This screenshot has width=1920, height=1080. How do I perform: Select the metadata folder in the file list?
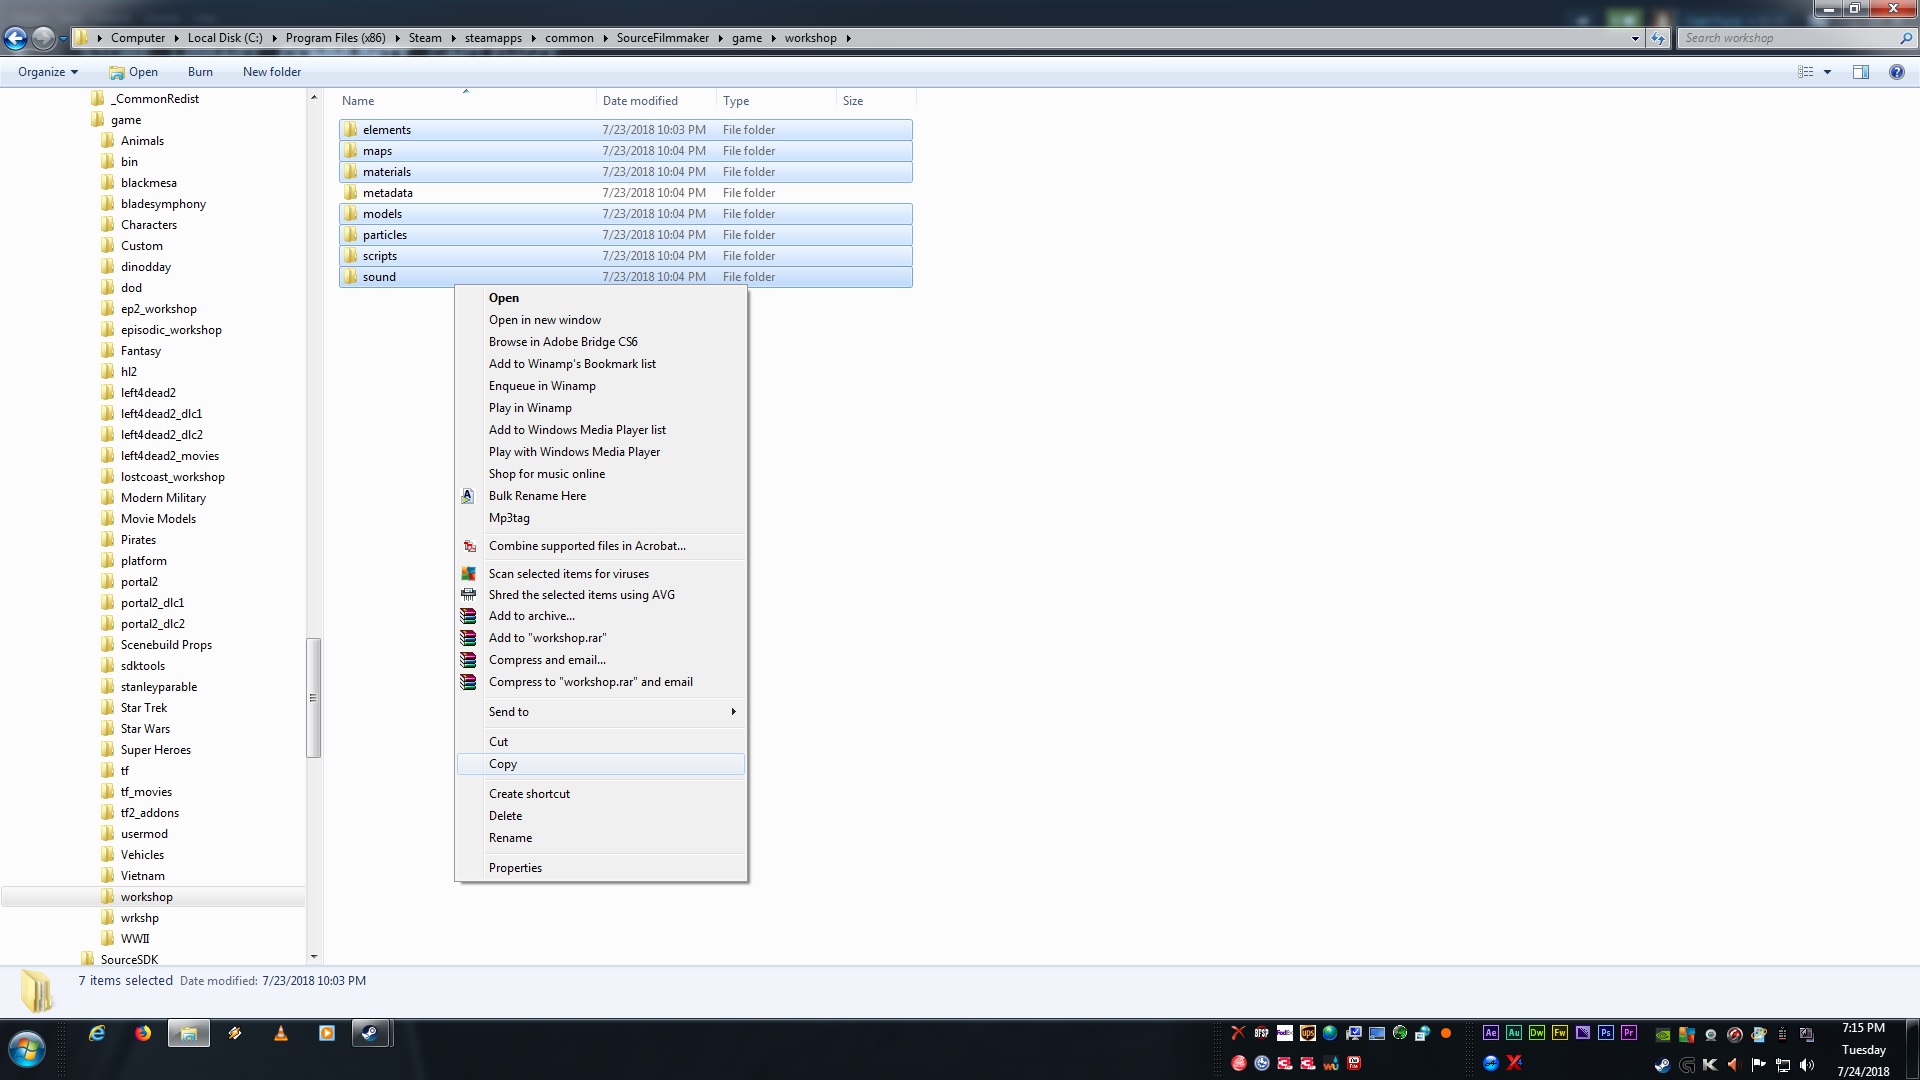pos(388,193)
